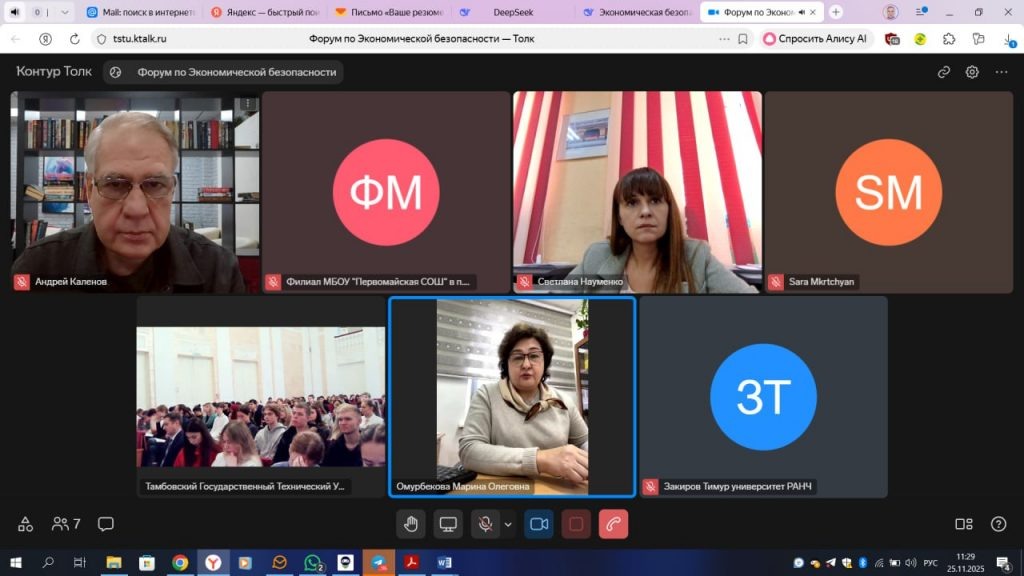The image size is (1024, 576).
Task: Click the SM avatar of Sara Mkrtchyan
Action: tap(888, 192)
